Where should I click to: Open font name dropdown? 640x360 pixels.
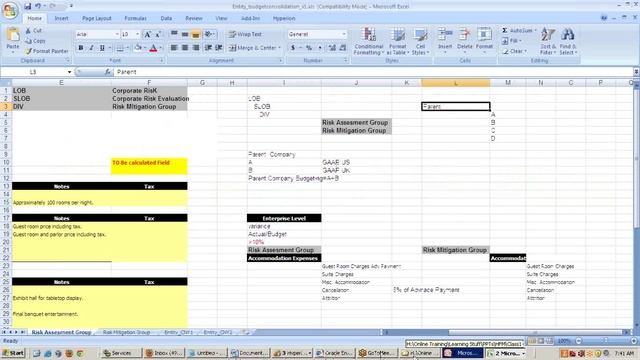pyautogui.click(x=117, y=34)
